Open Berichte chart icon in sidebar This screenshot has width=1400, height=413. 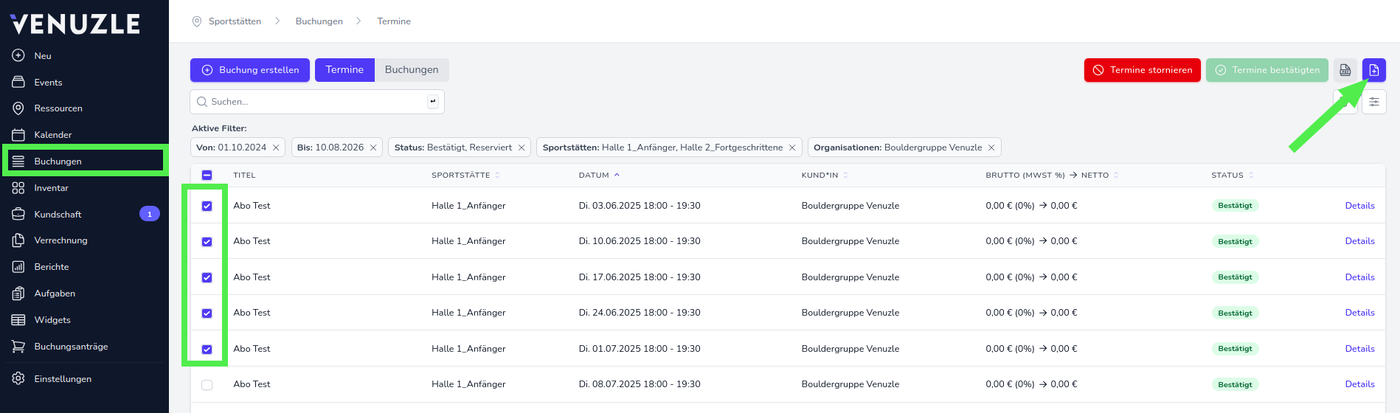18,267
